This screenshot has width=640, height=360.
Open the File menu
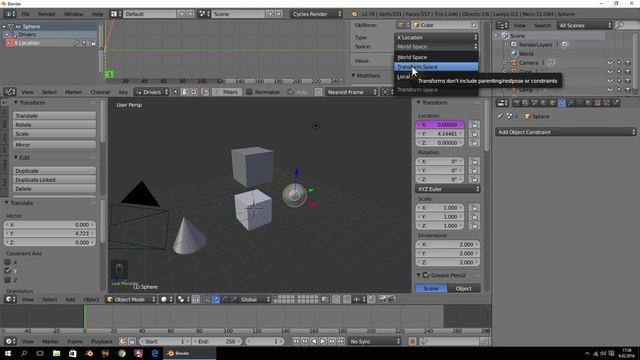(x=25, y=14)
